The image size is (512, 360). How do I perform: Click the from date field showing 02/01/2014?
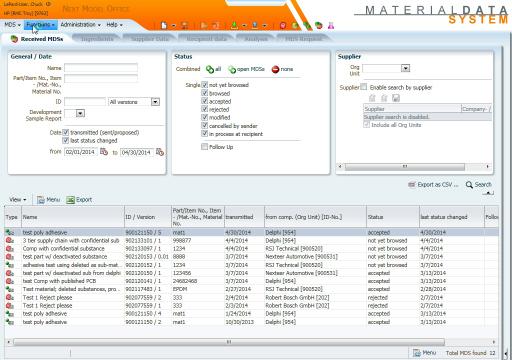[x=80, y=152]
